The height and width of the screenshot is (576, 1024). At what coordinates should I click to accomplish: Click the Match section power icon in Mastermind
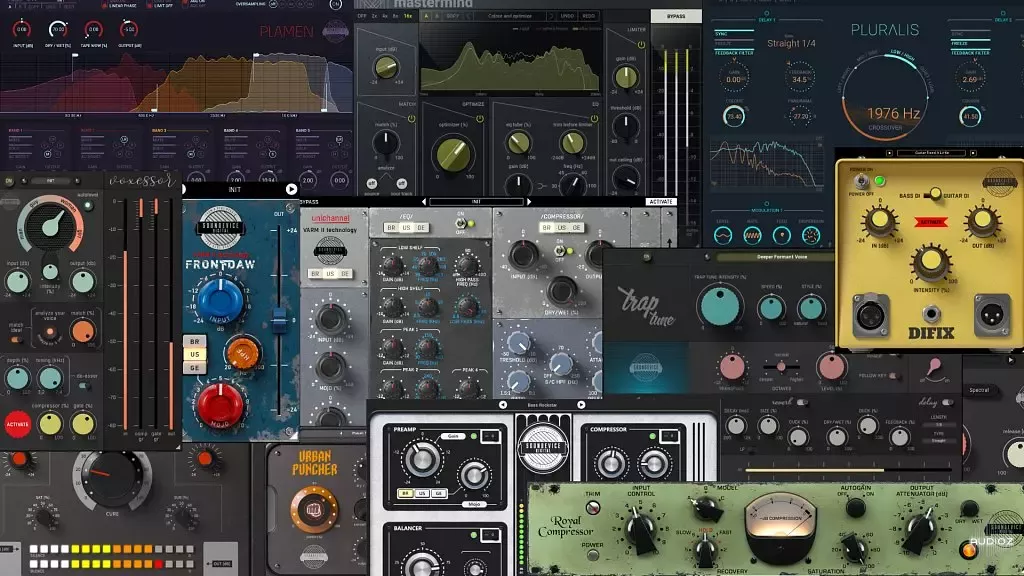click(411, 119)
